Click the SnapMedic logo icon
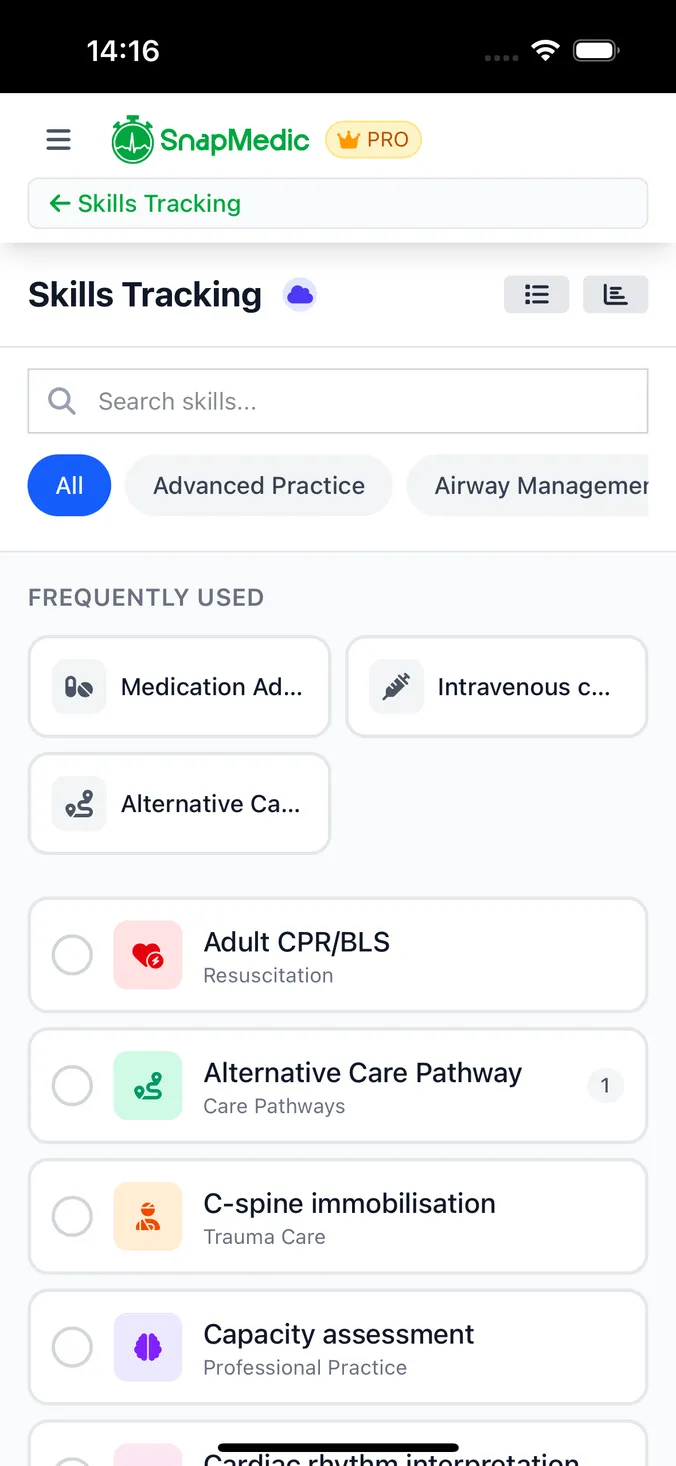676x1466 pixels. pos(133,138)
